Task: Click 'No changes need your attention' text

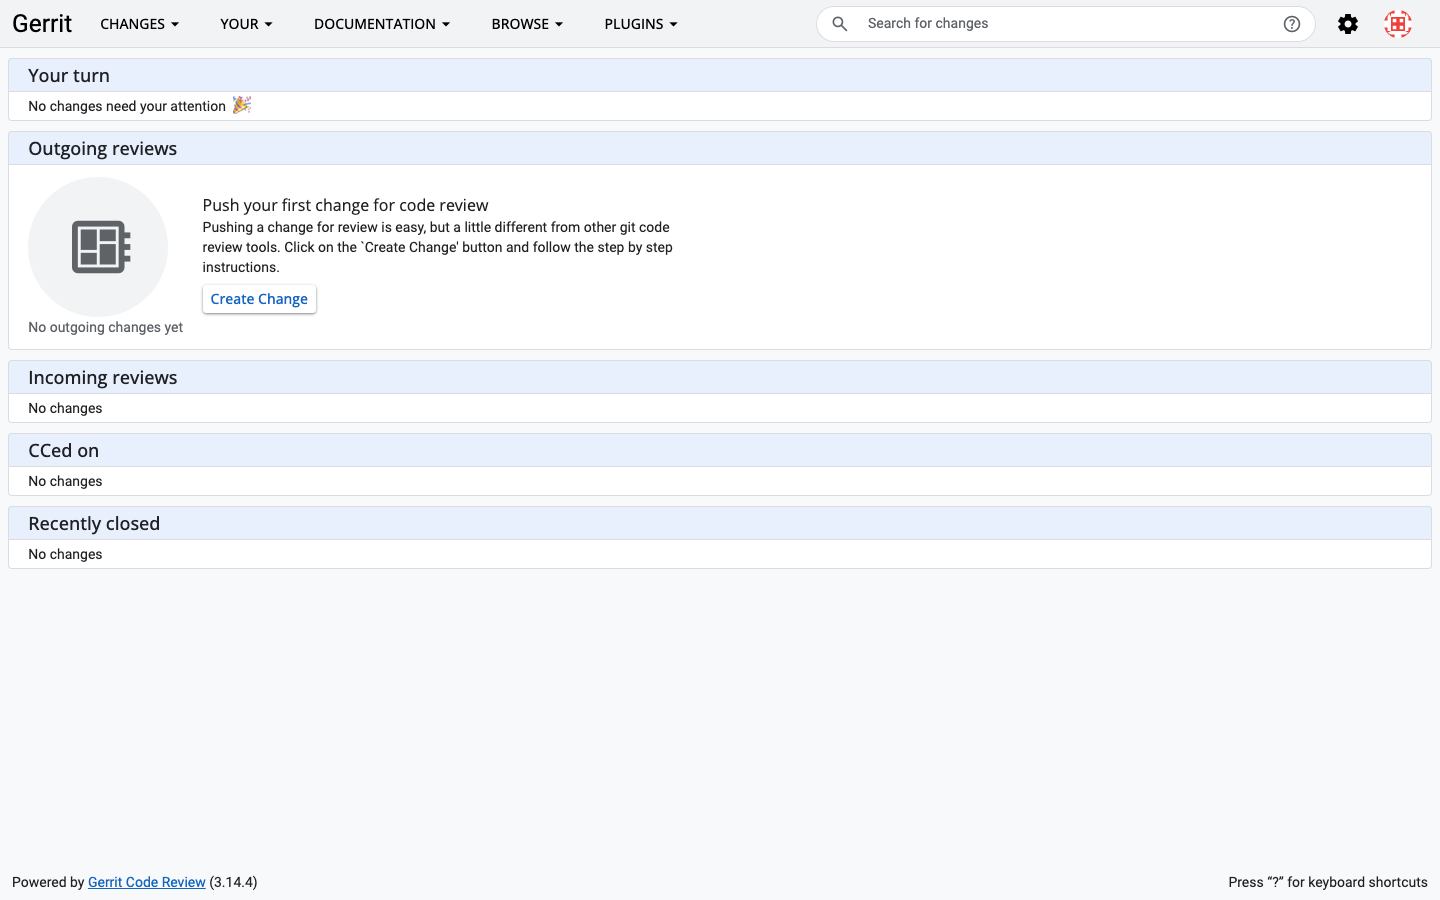Action: click(x=127, y=106)
